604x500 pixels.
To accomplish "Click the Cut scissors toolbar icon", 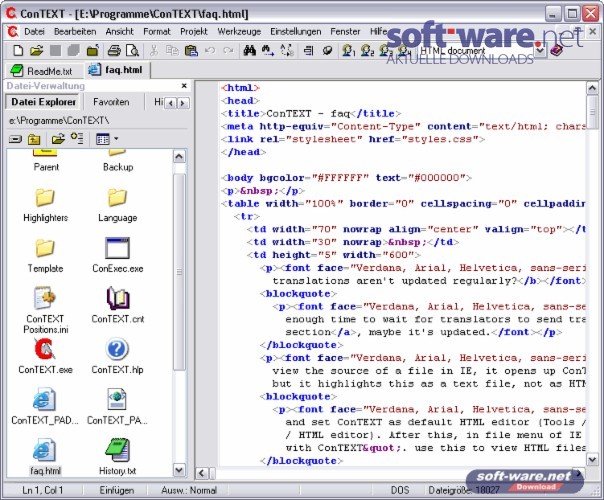I will coord(154,50).
